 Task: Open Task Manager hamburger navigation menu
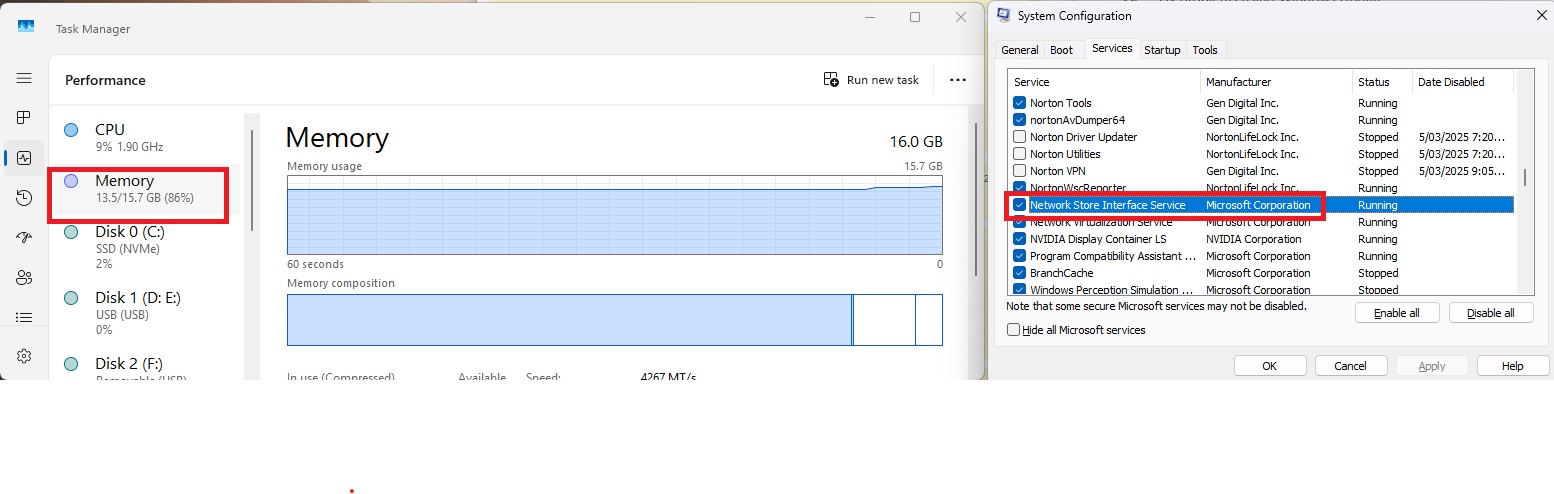tap(24, 78)
